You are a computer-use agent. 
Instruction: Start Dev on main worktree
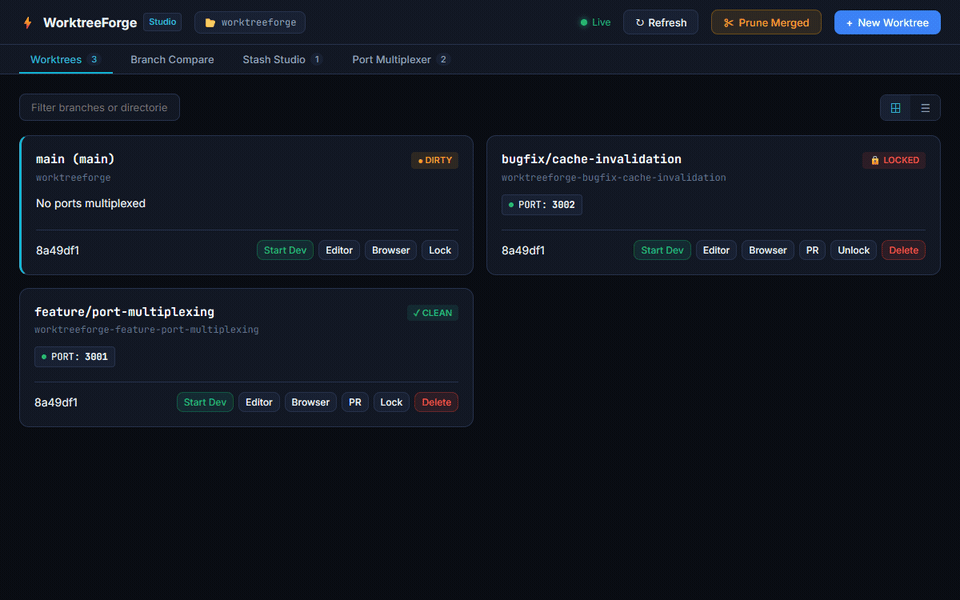coord(285,250)
